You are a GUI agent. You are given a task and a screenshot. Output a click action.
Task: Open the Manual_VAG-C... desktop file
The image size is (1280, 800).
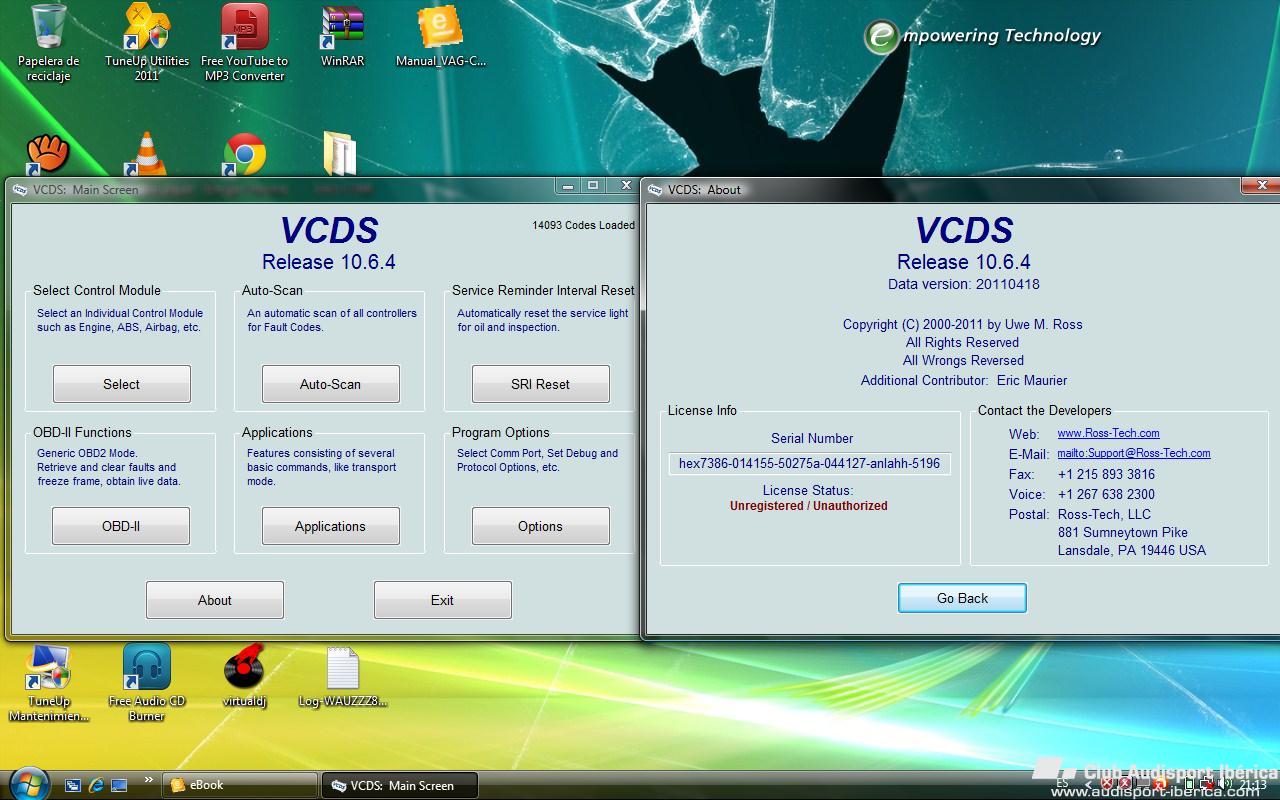point(440,30)
